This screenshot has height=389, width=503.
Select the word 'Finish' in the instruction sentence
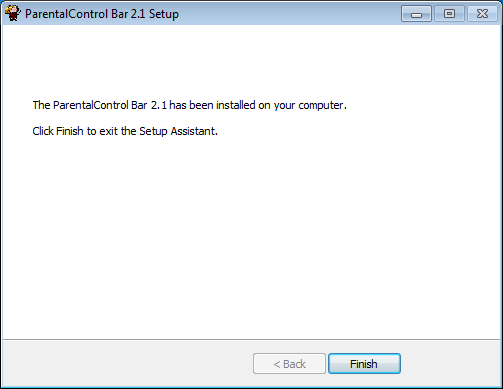(70, 131)
